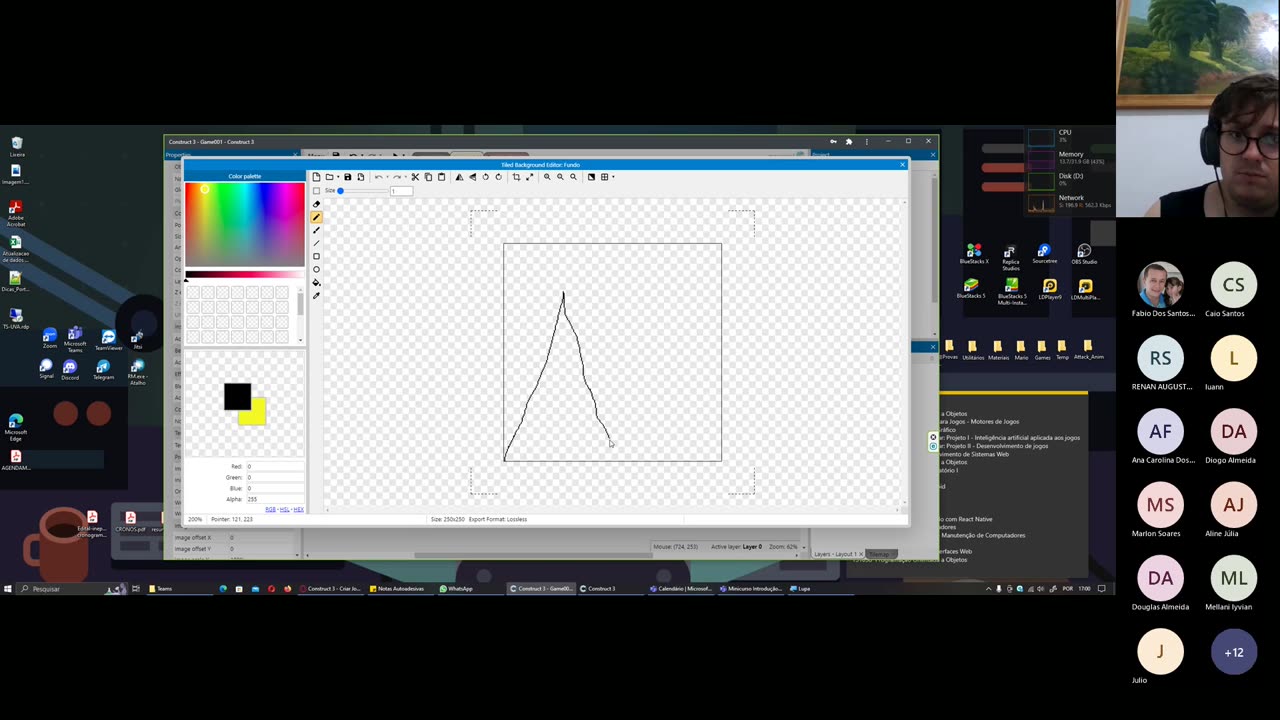This screenshot has height=720, width=1280.
Task: Toggle the tile grid icon
Action: (x=604, y=177)
